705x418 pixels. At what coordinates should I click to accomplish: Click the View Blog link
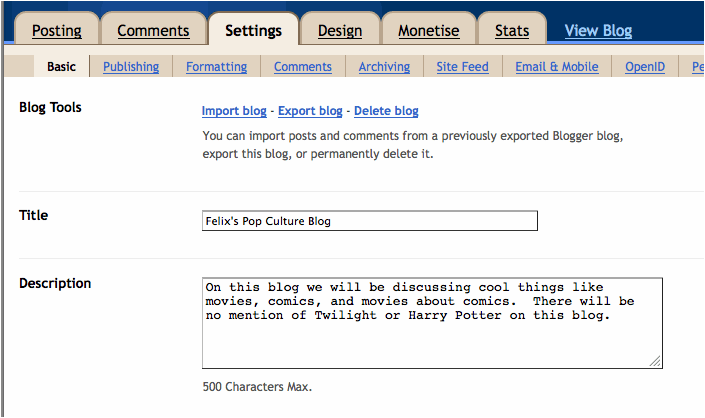(x=598, y=30)
